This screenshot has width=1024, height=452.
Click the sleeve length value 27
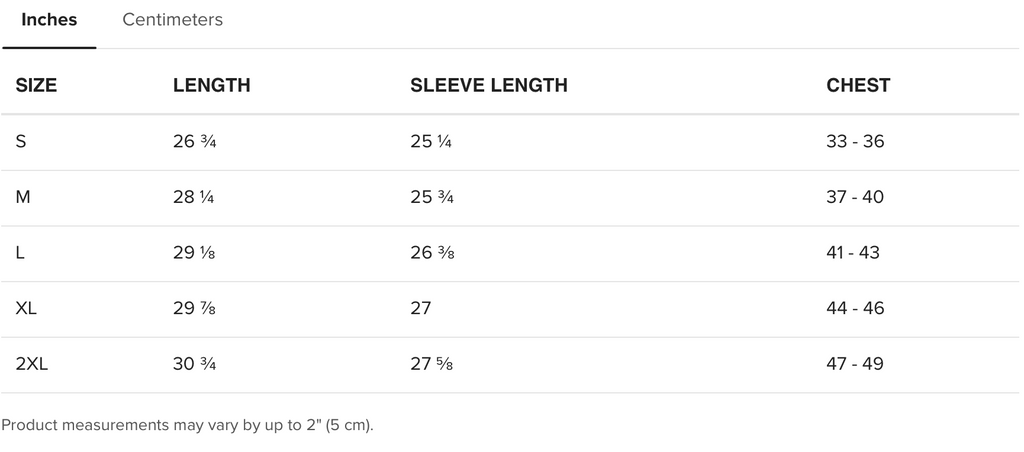pos(421,308)
